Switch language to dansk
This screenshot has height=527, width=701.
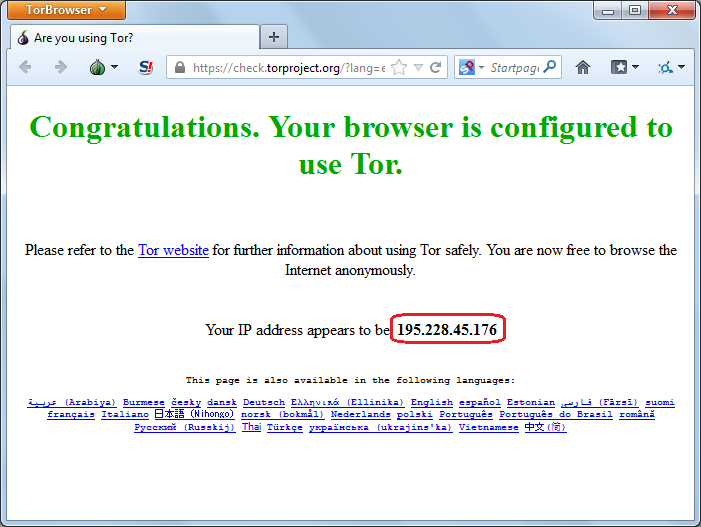[x=222, y=402]
